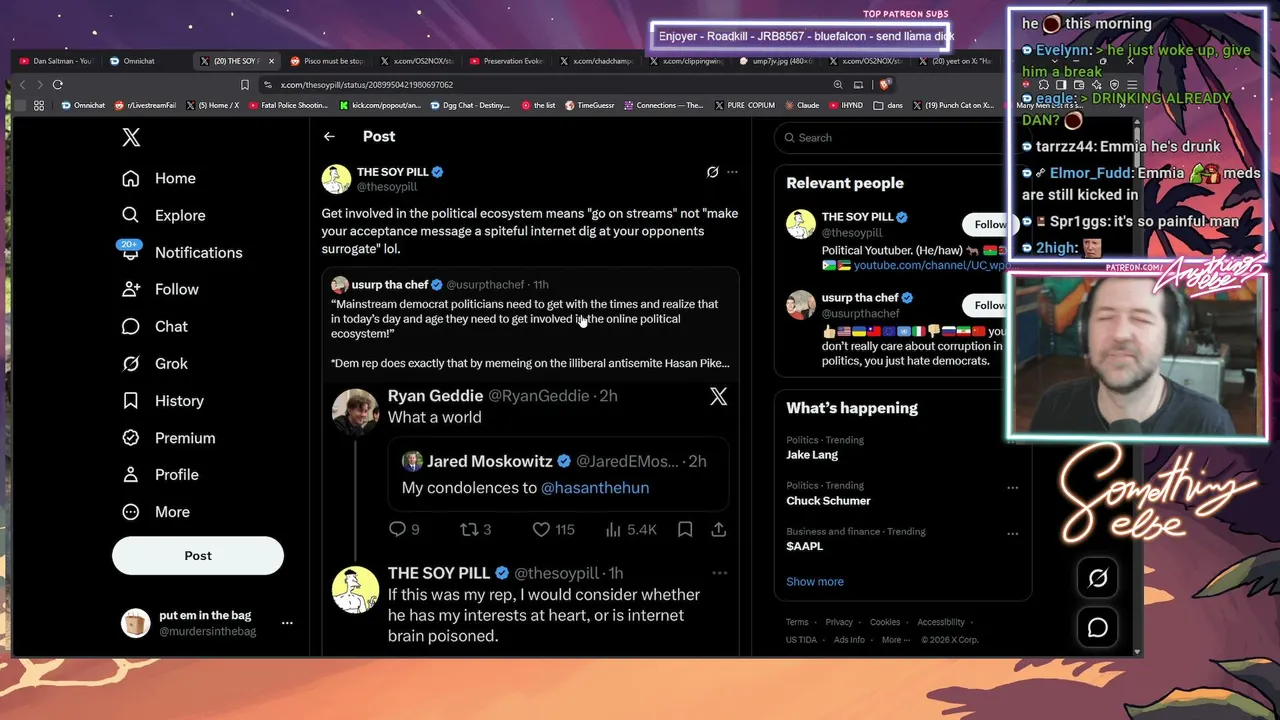This screenshot has width=1280, height=720.
Task: Open the Chat section
Action: point(155,326)
